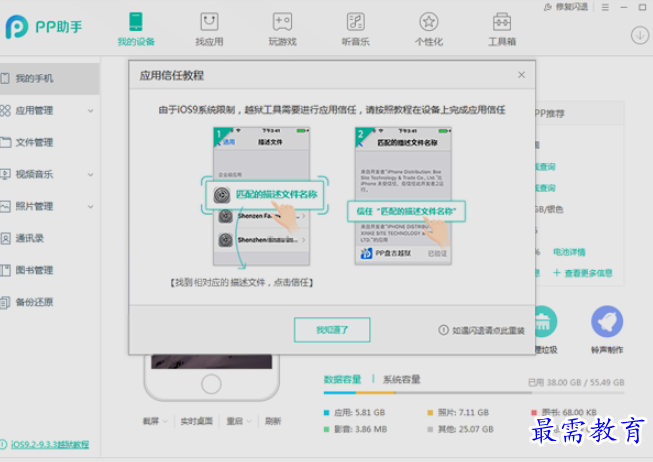Switch to 系统容量 tab
The height and width of the screenshot is (462, 653).
tap(401, 380)
